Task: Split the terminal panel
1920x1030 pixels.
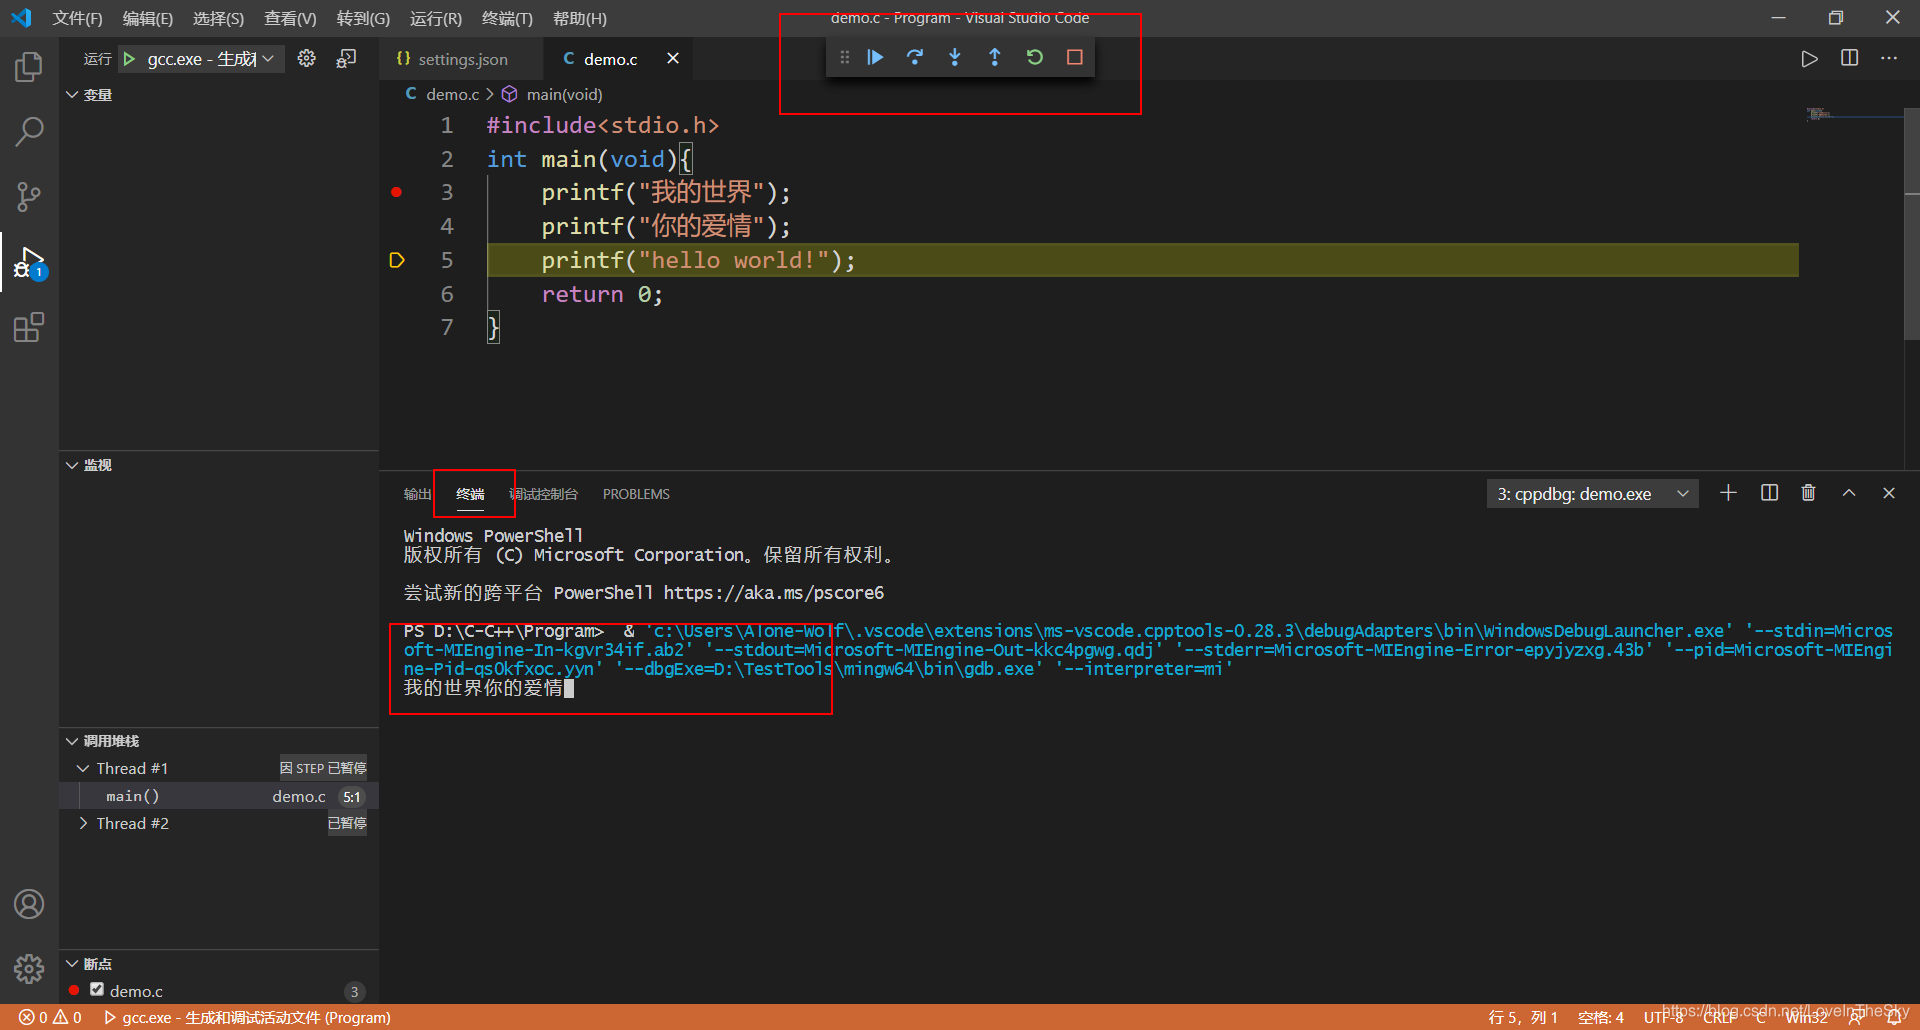Action: (1769, 493)
